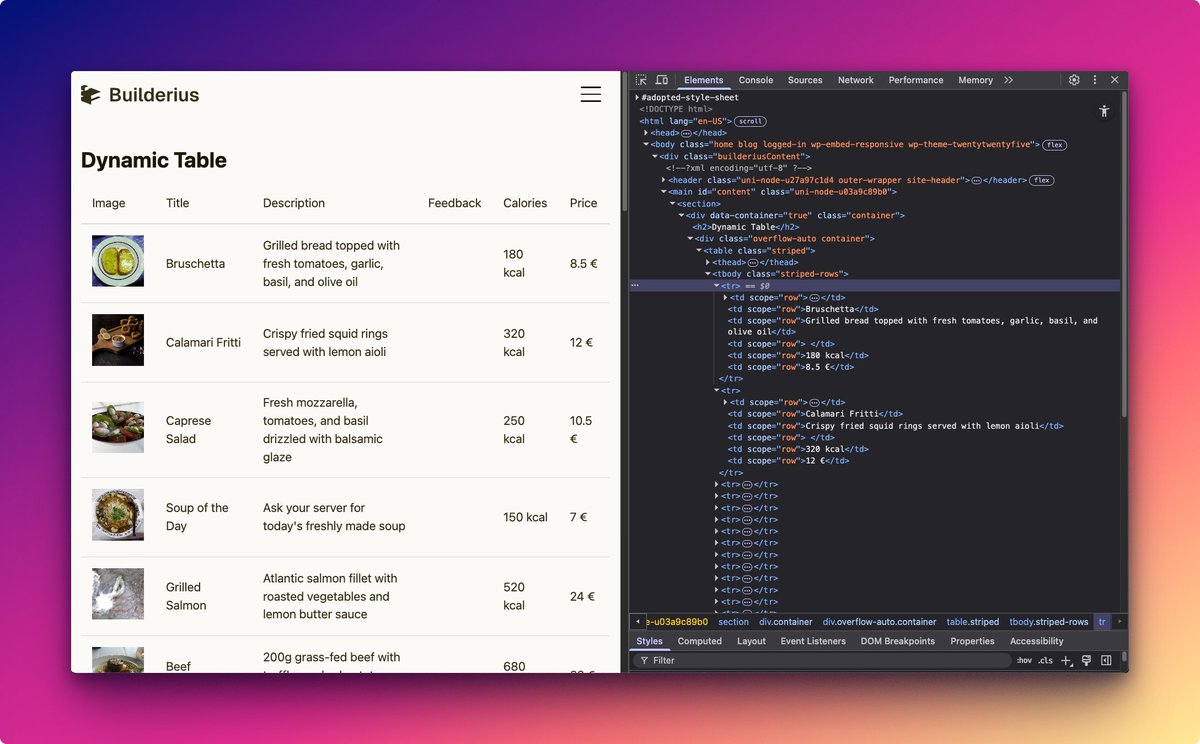Toggle the :hov element state button

(1024, 660)
